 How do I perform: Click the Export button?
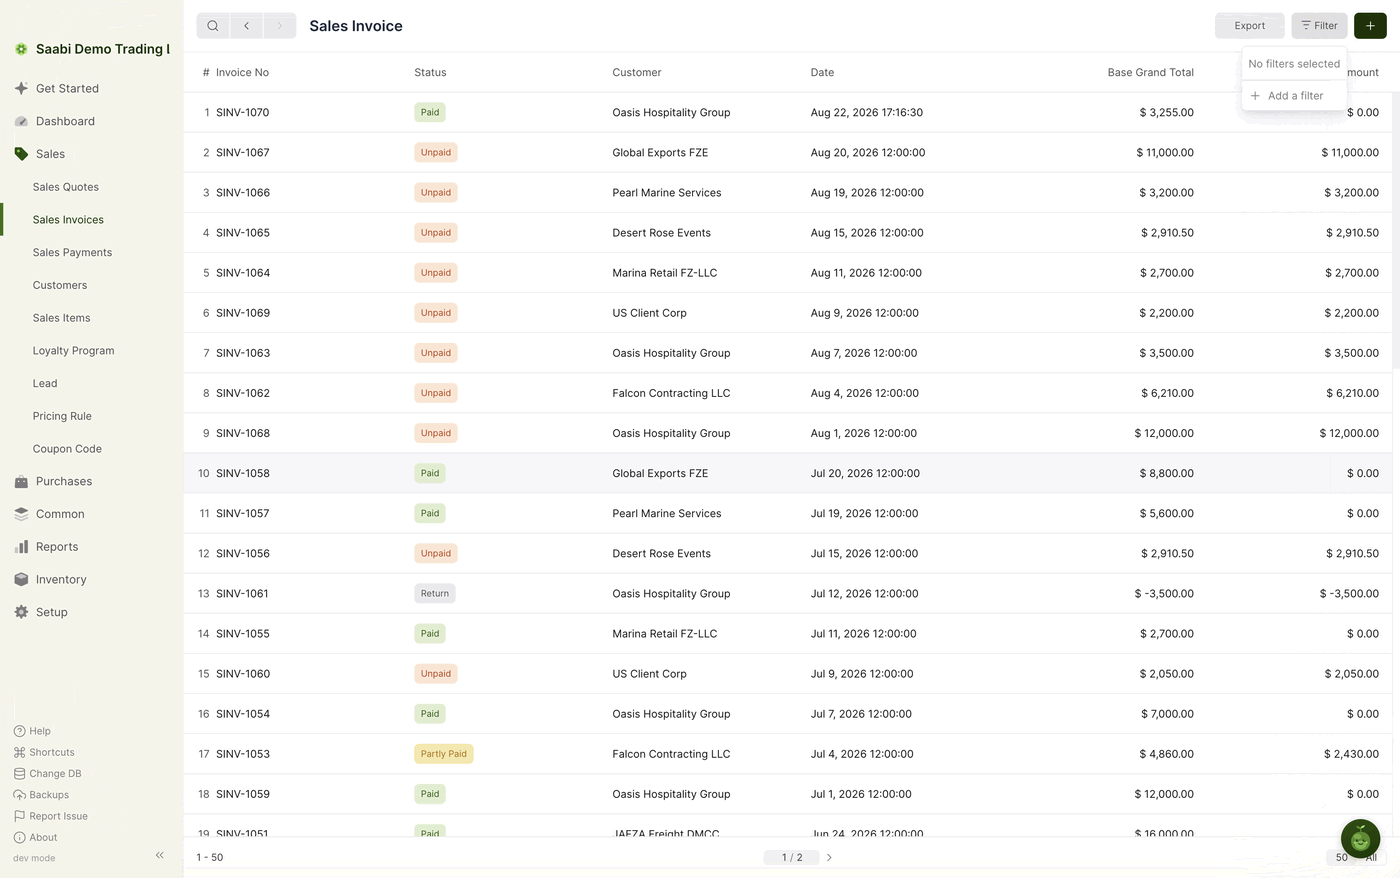click(1249, 26)
